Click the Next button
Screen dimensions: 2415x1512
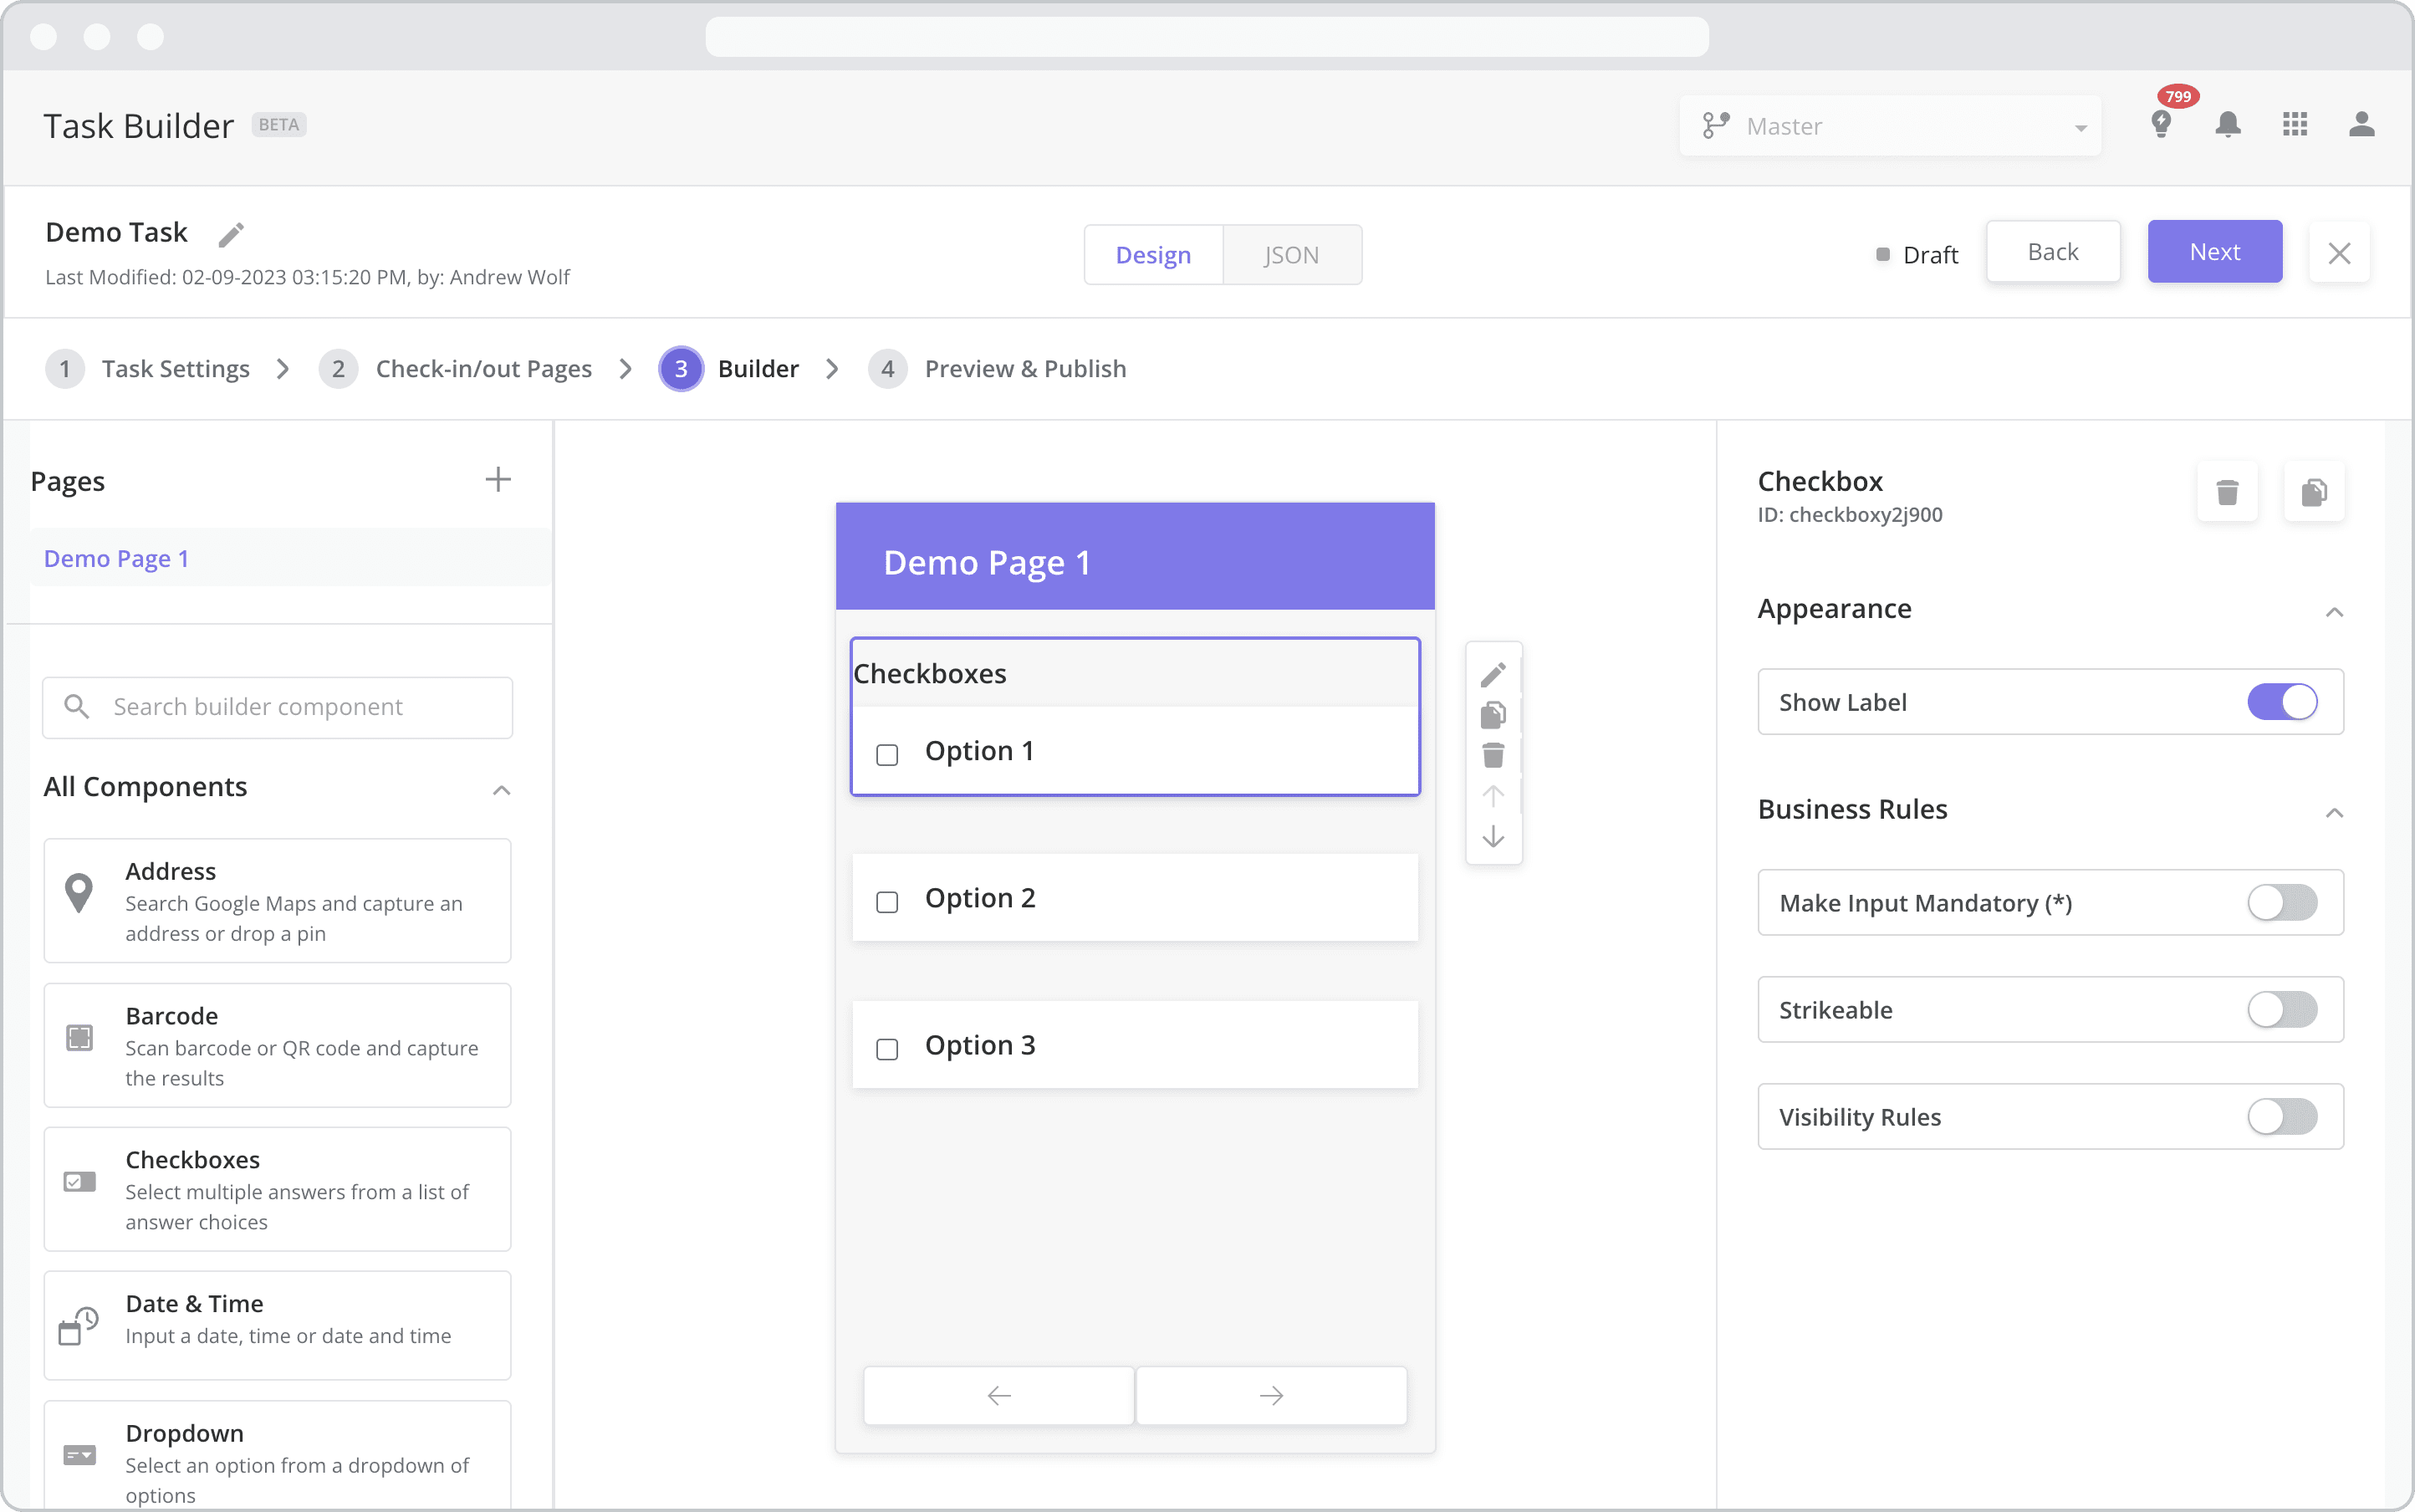[2213, 251]
